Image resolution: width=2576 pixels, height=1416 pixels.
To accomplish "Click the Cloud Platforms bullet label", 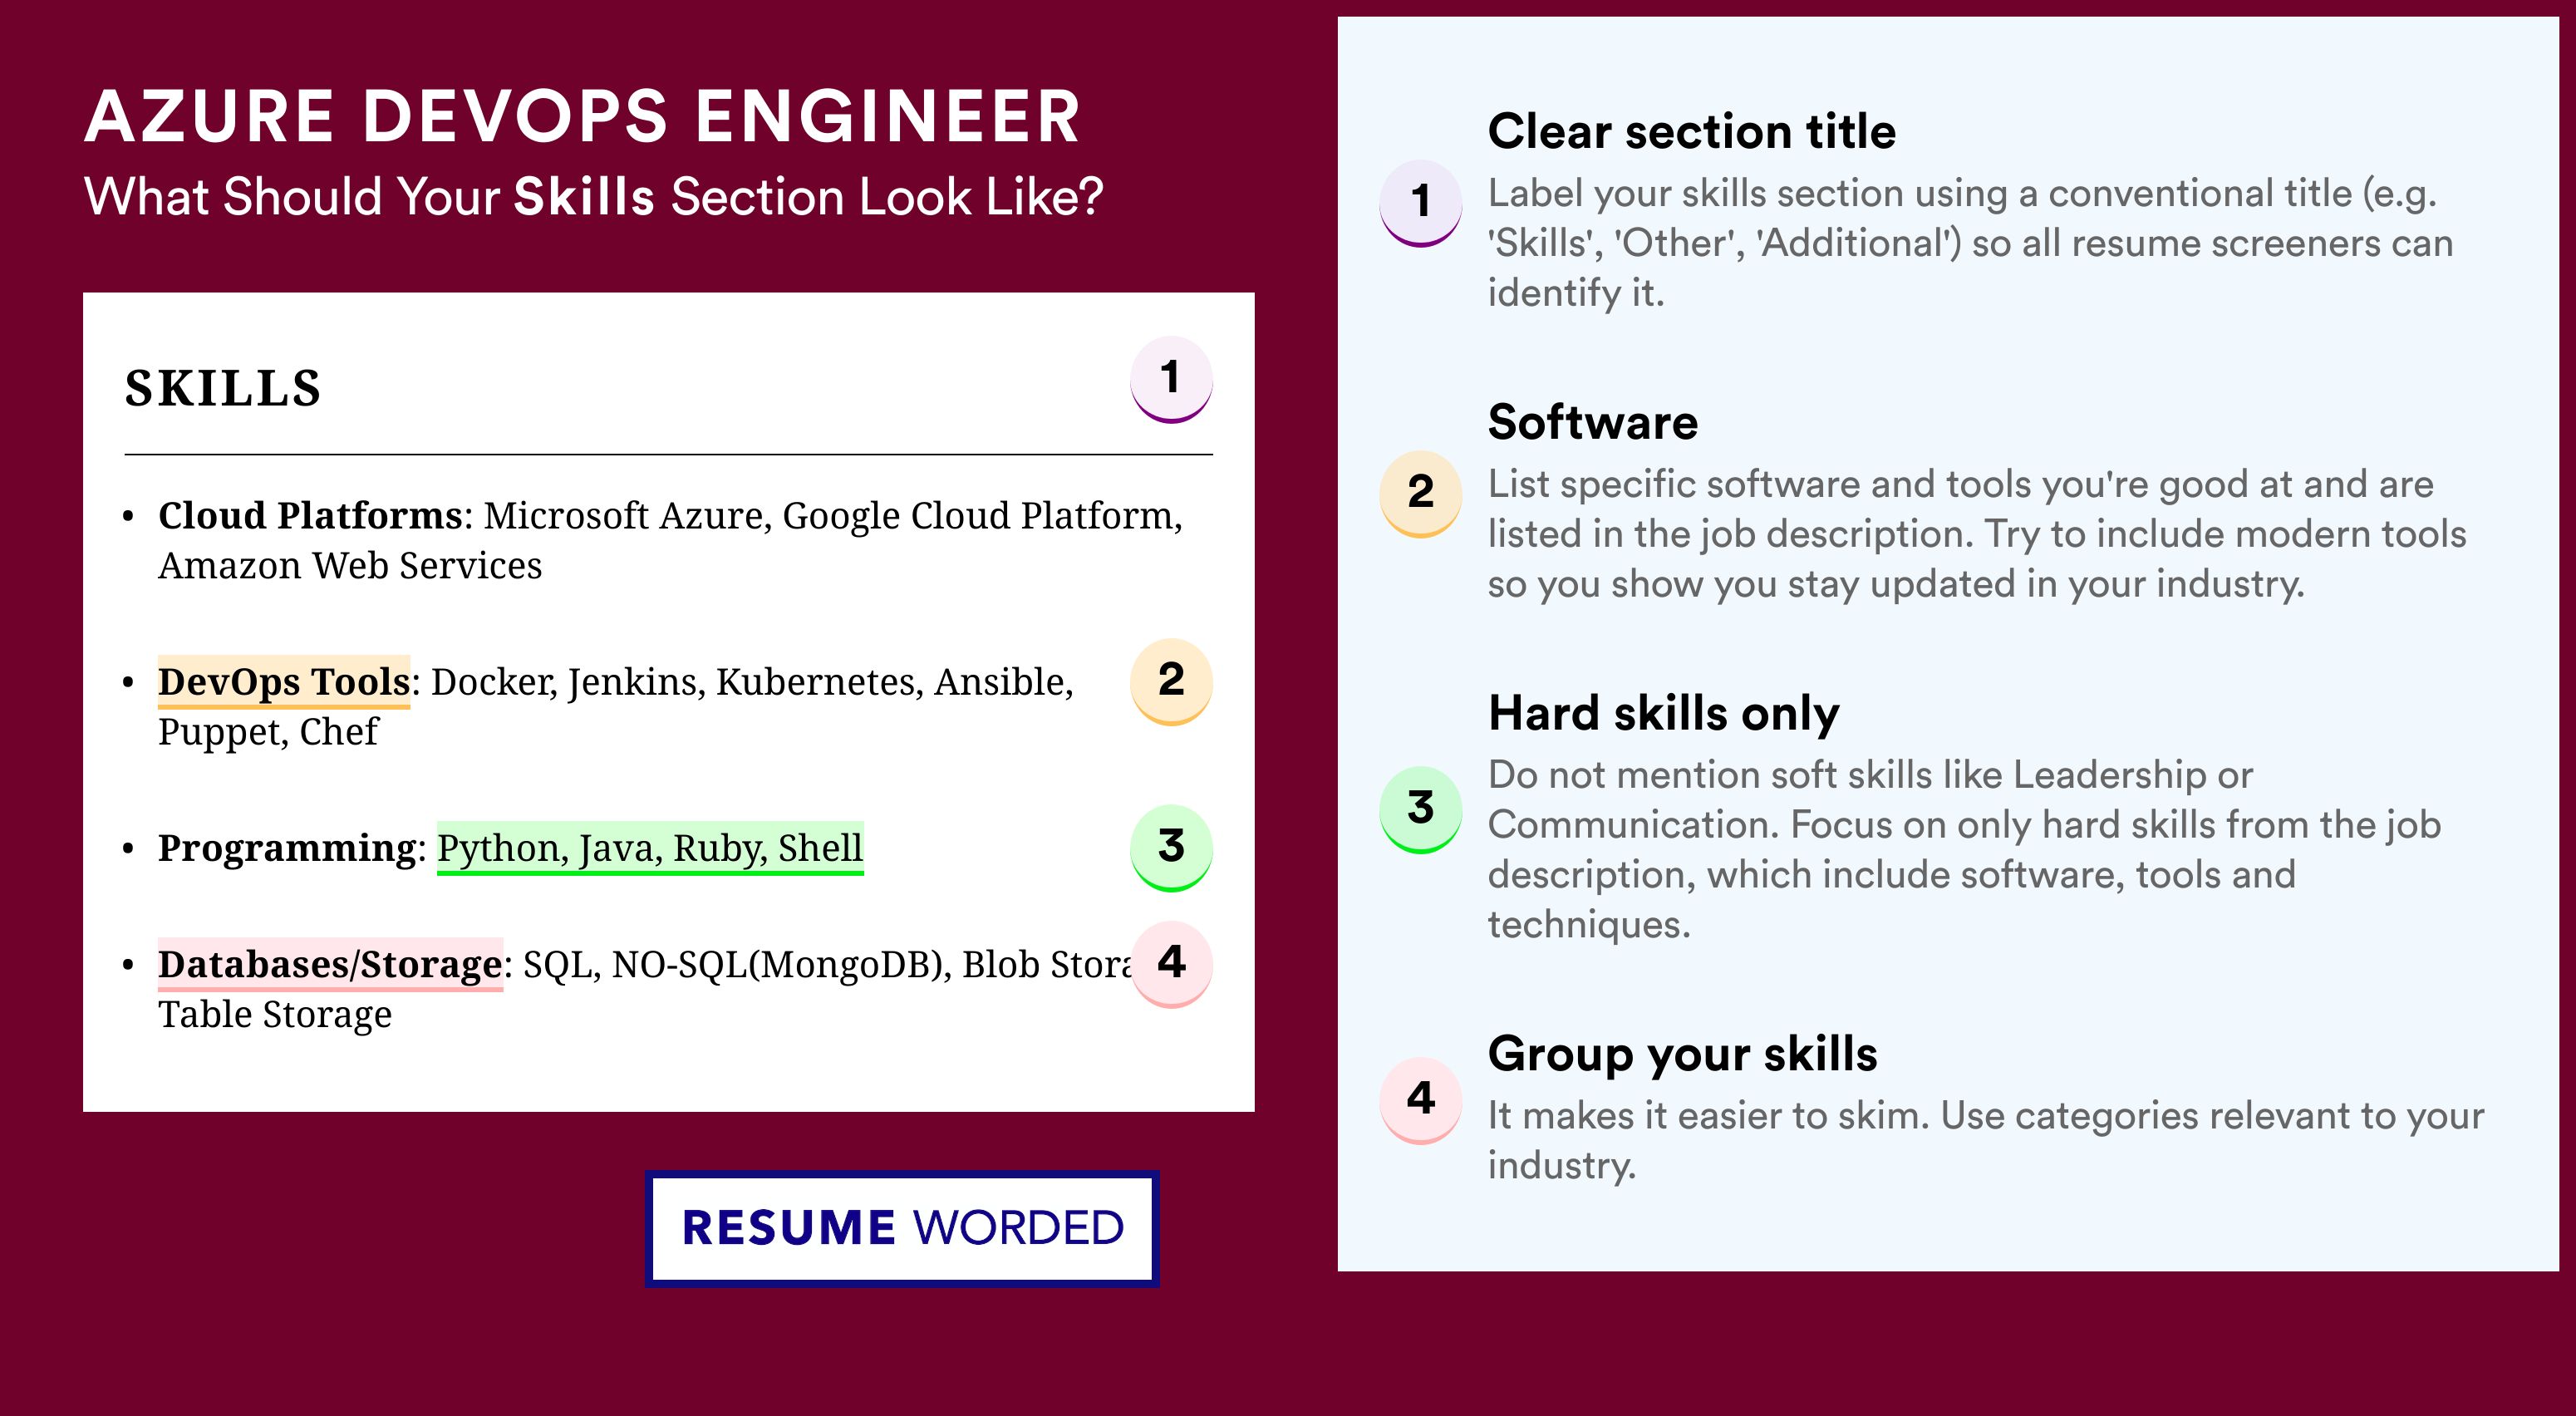I will (x=311, y=515).
